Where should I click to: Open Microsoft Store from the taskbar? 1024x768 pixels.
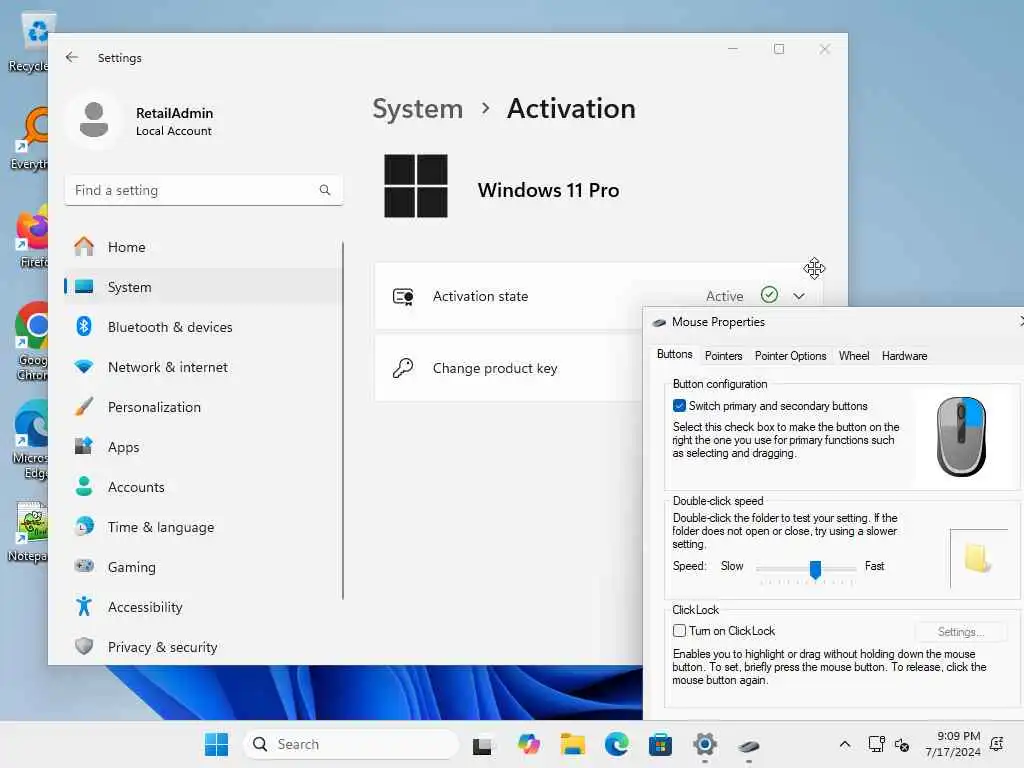tap(660, 744)
